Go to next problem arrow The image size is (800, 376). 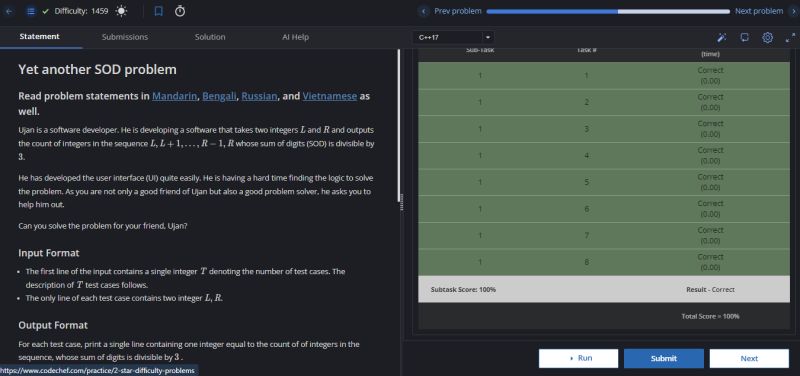pyautogui.click(x=792, y=11)
